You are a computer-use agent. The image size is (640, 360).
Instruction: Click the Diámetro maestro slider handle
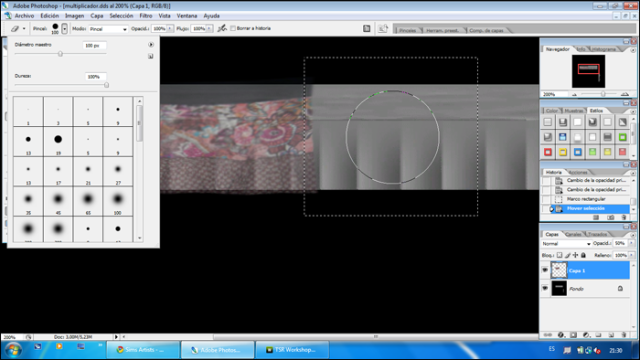pyautogui.click(x=60, y=53)
